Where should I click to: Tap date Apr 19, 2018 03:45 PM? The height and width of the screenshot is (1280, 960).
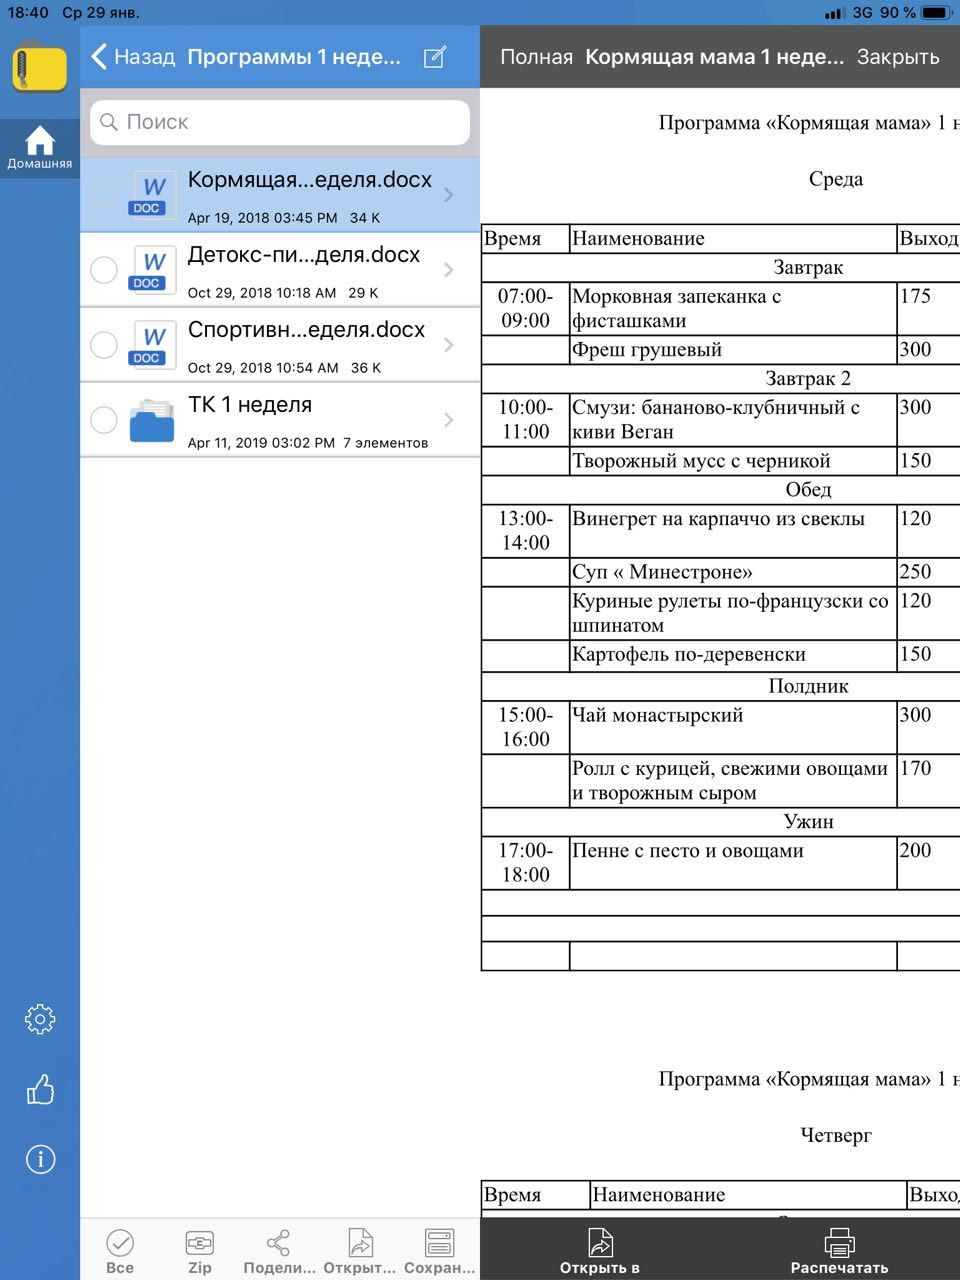pos(262,218)
